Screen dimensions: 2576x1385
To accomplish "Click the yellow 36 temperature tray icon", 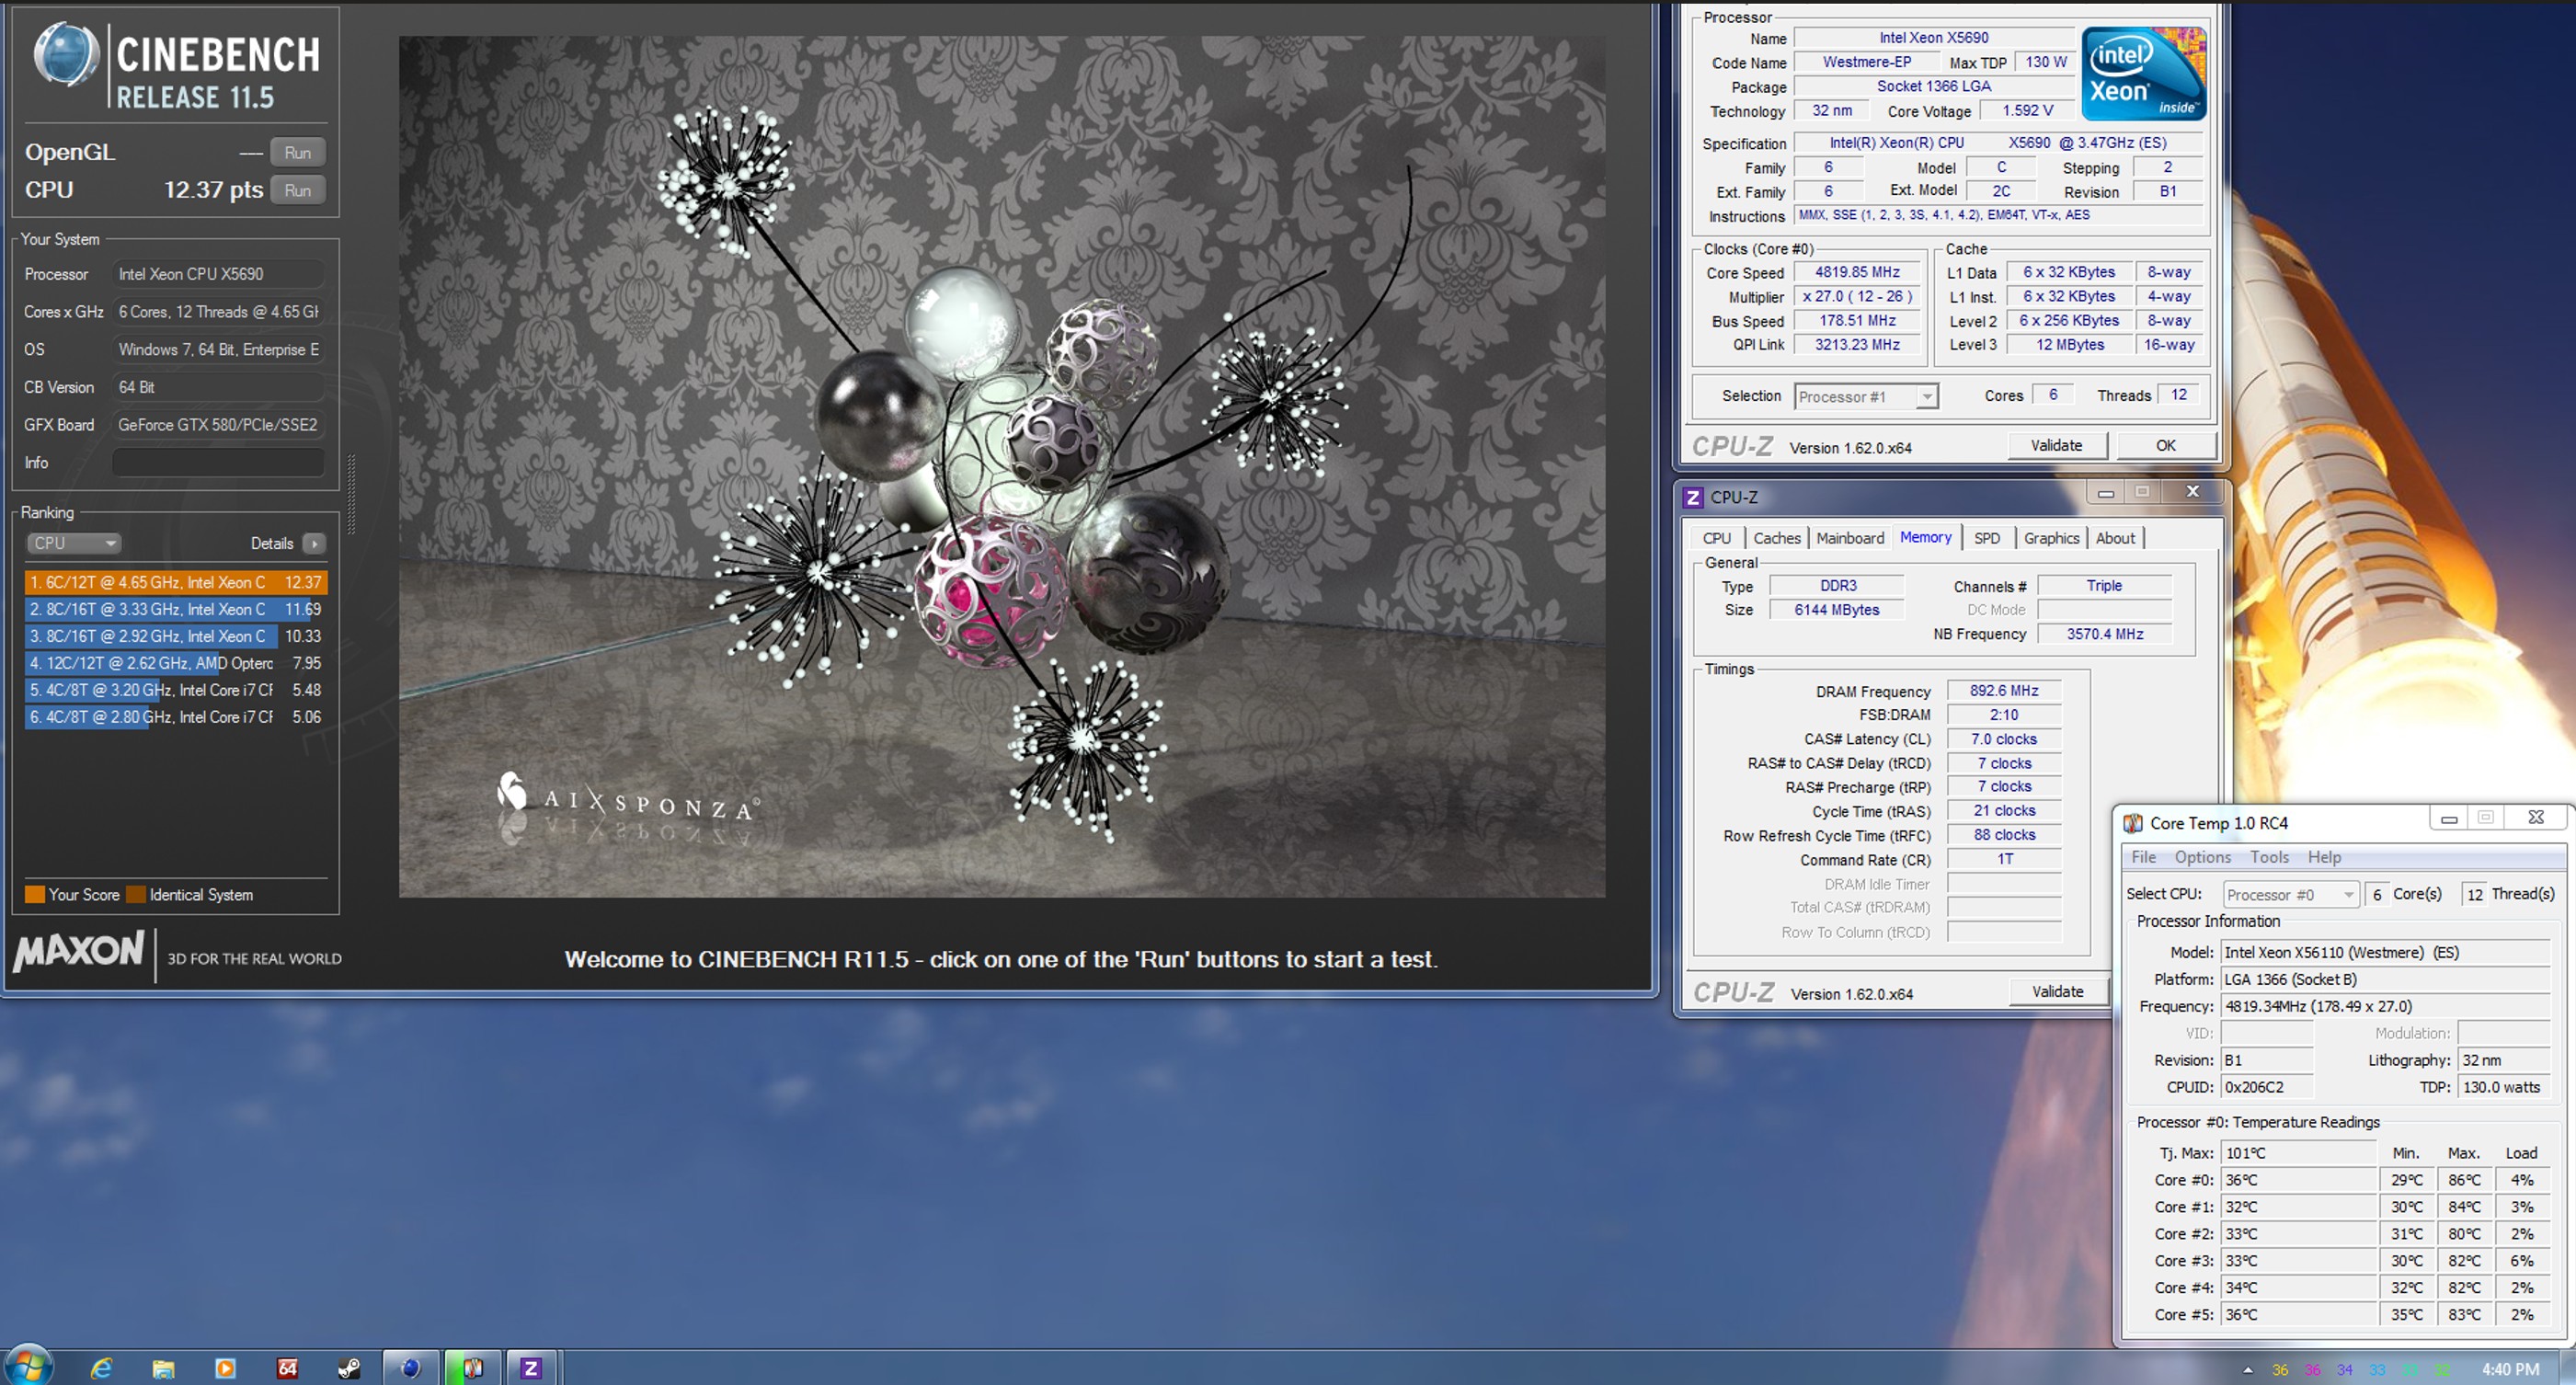I will [x=2279, y=1370].
